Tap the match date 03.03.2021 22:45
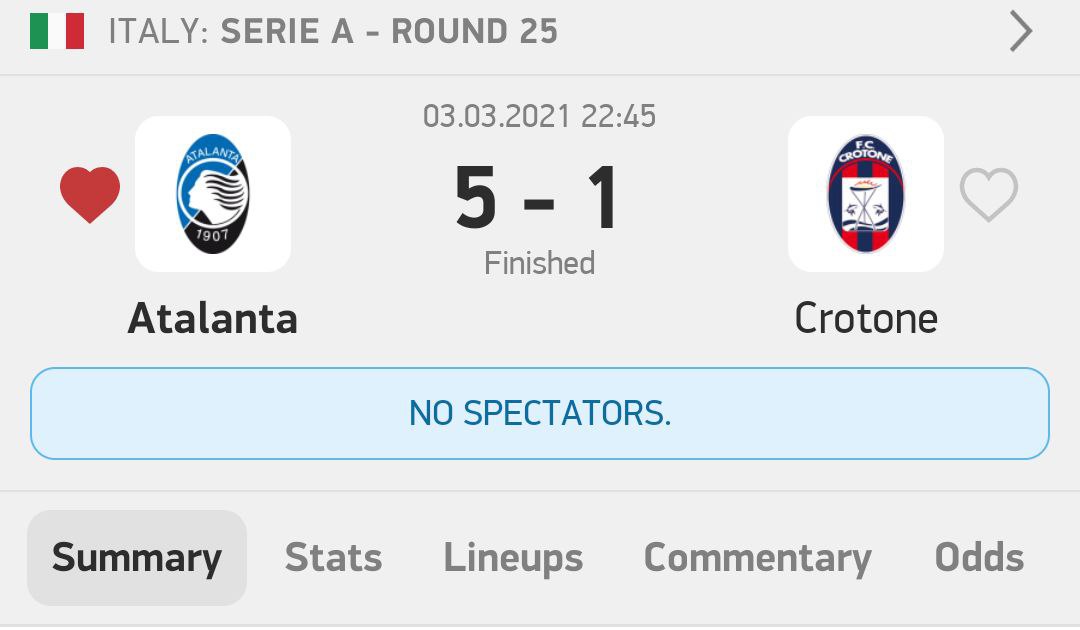This screenshot has height=630, width=1080. (x=539, y=116)
